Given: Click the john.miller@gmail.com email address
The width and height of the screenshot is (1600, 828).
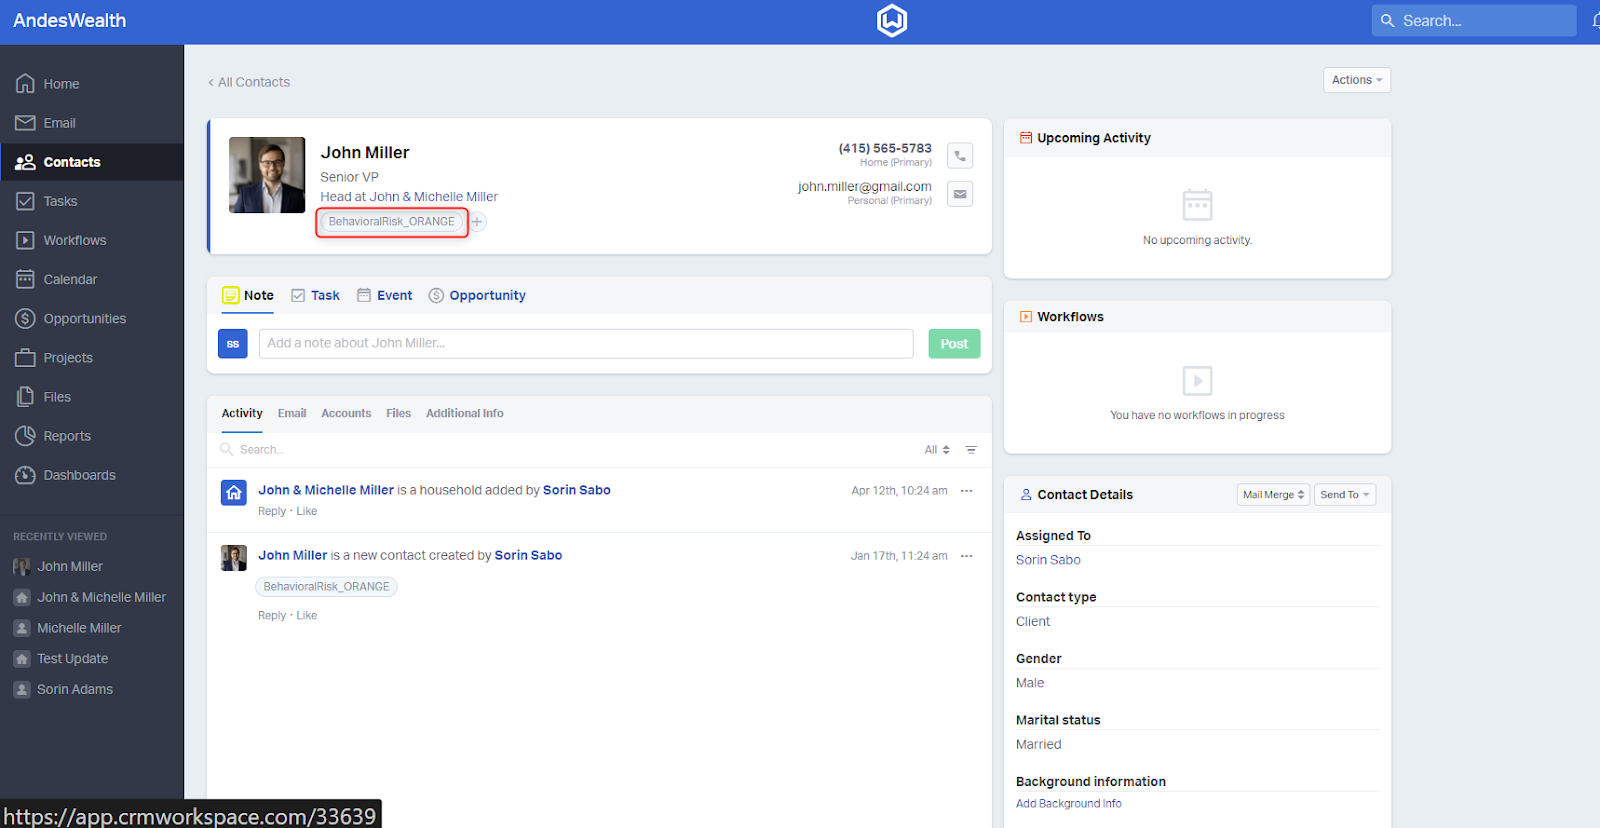Looking at the screenshot, I should click(865, 186).
